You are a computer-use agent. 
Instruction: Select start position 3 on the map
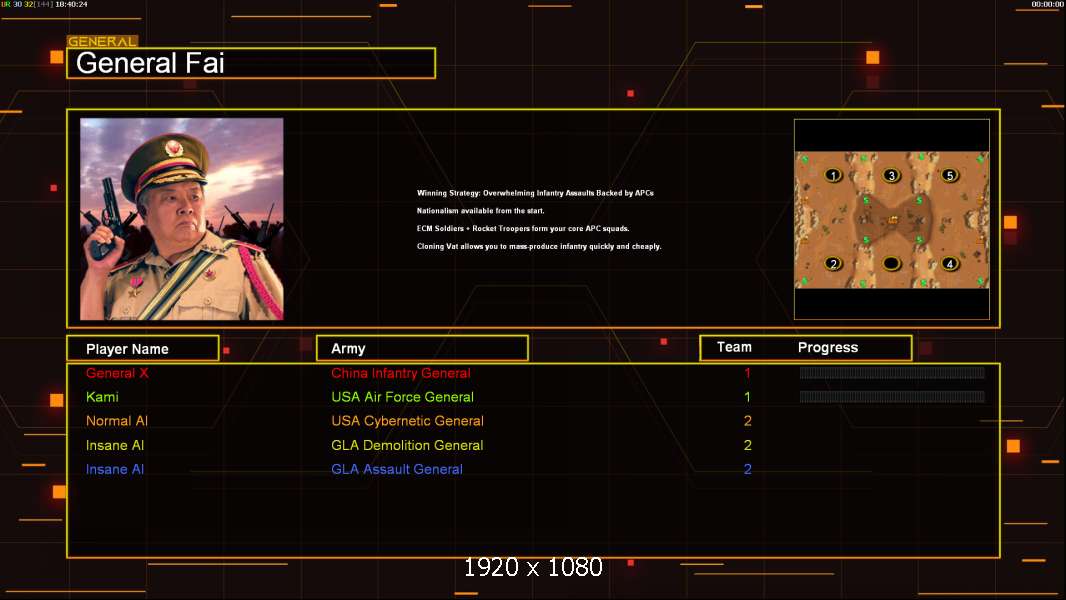click(891, 175)
